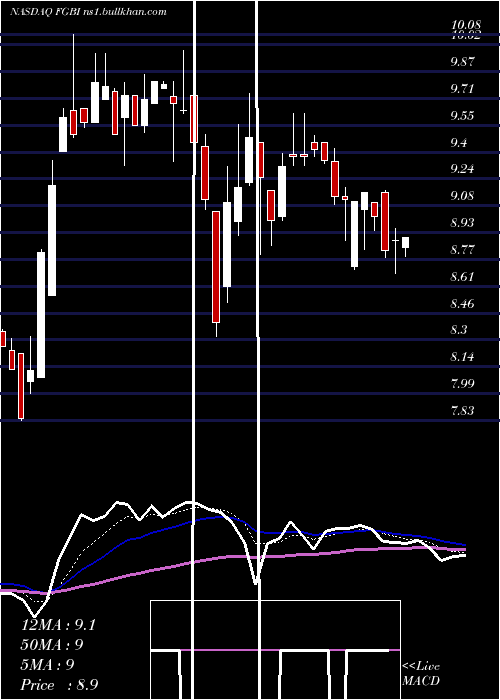Screen dimensions: 500x700
Task: Click the 8.93 price axis label
Action: click(462, 222)
